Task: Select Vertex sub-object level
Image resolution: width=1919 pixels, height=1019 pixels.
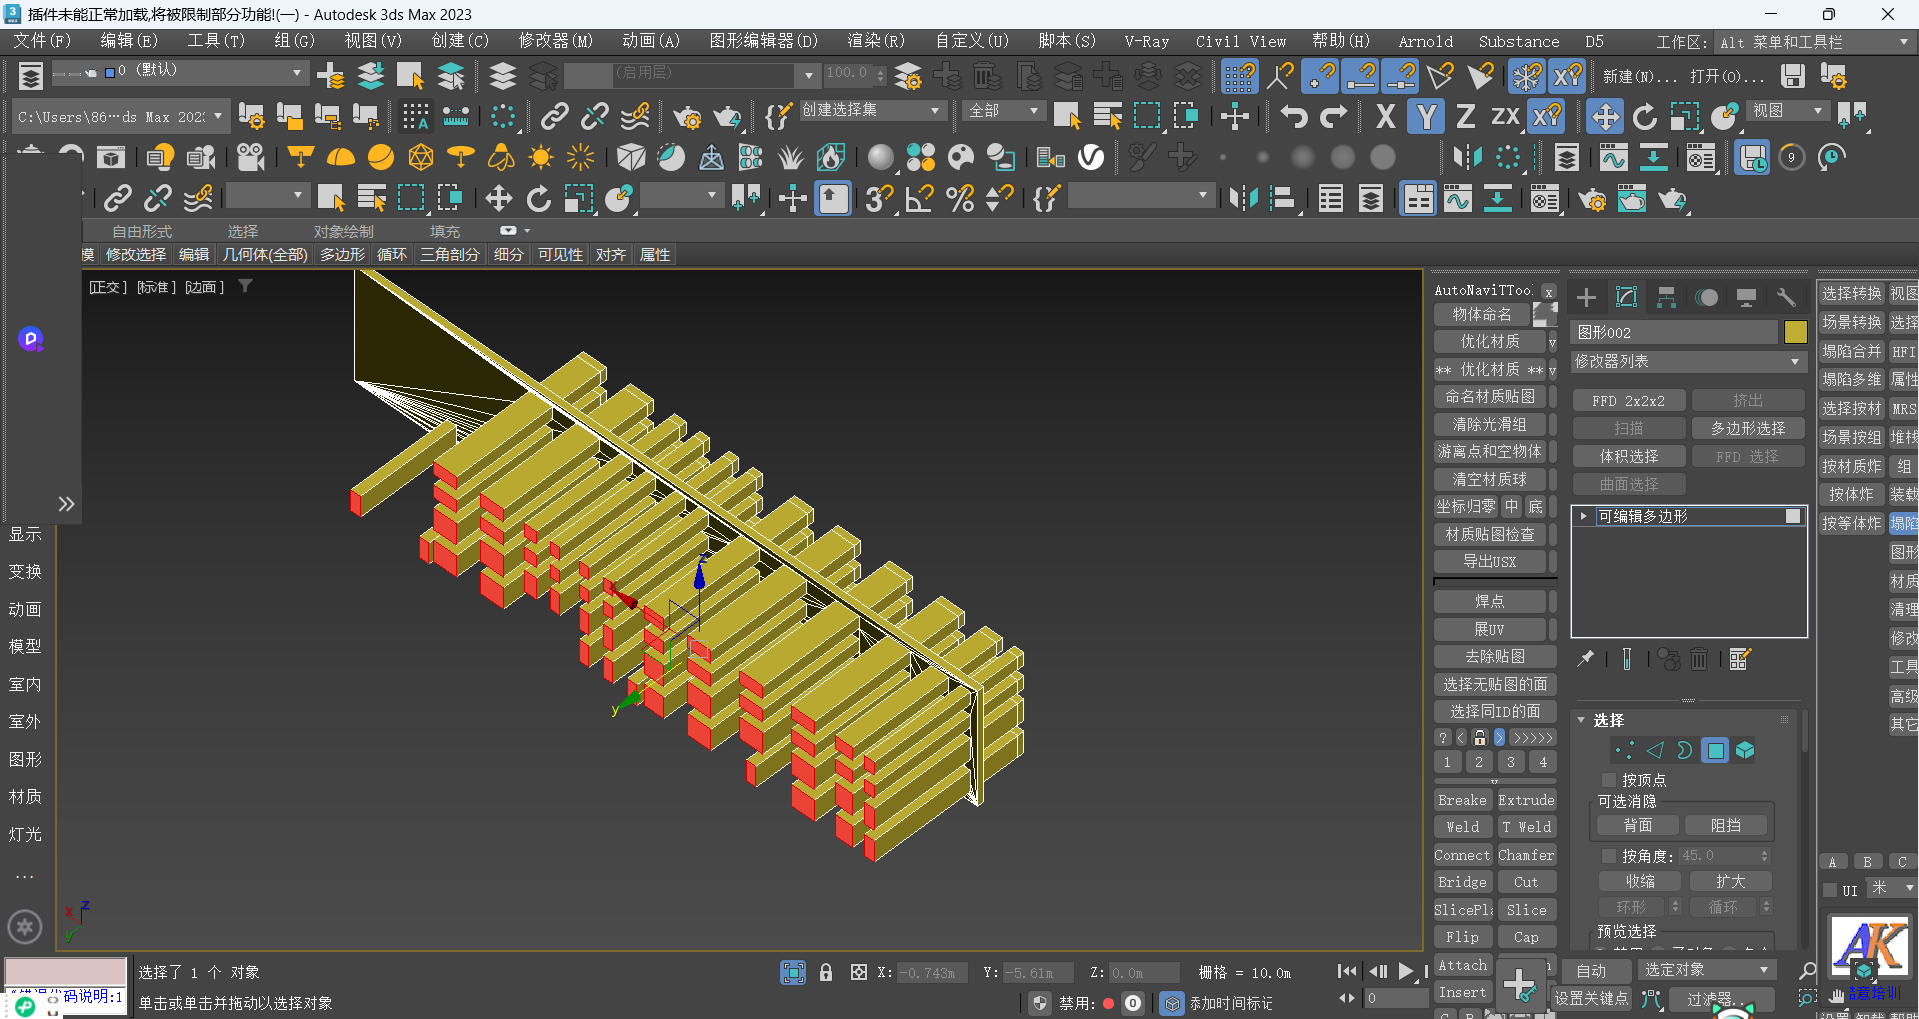Action: pyautogui.click(x=1625, y=750)
